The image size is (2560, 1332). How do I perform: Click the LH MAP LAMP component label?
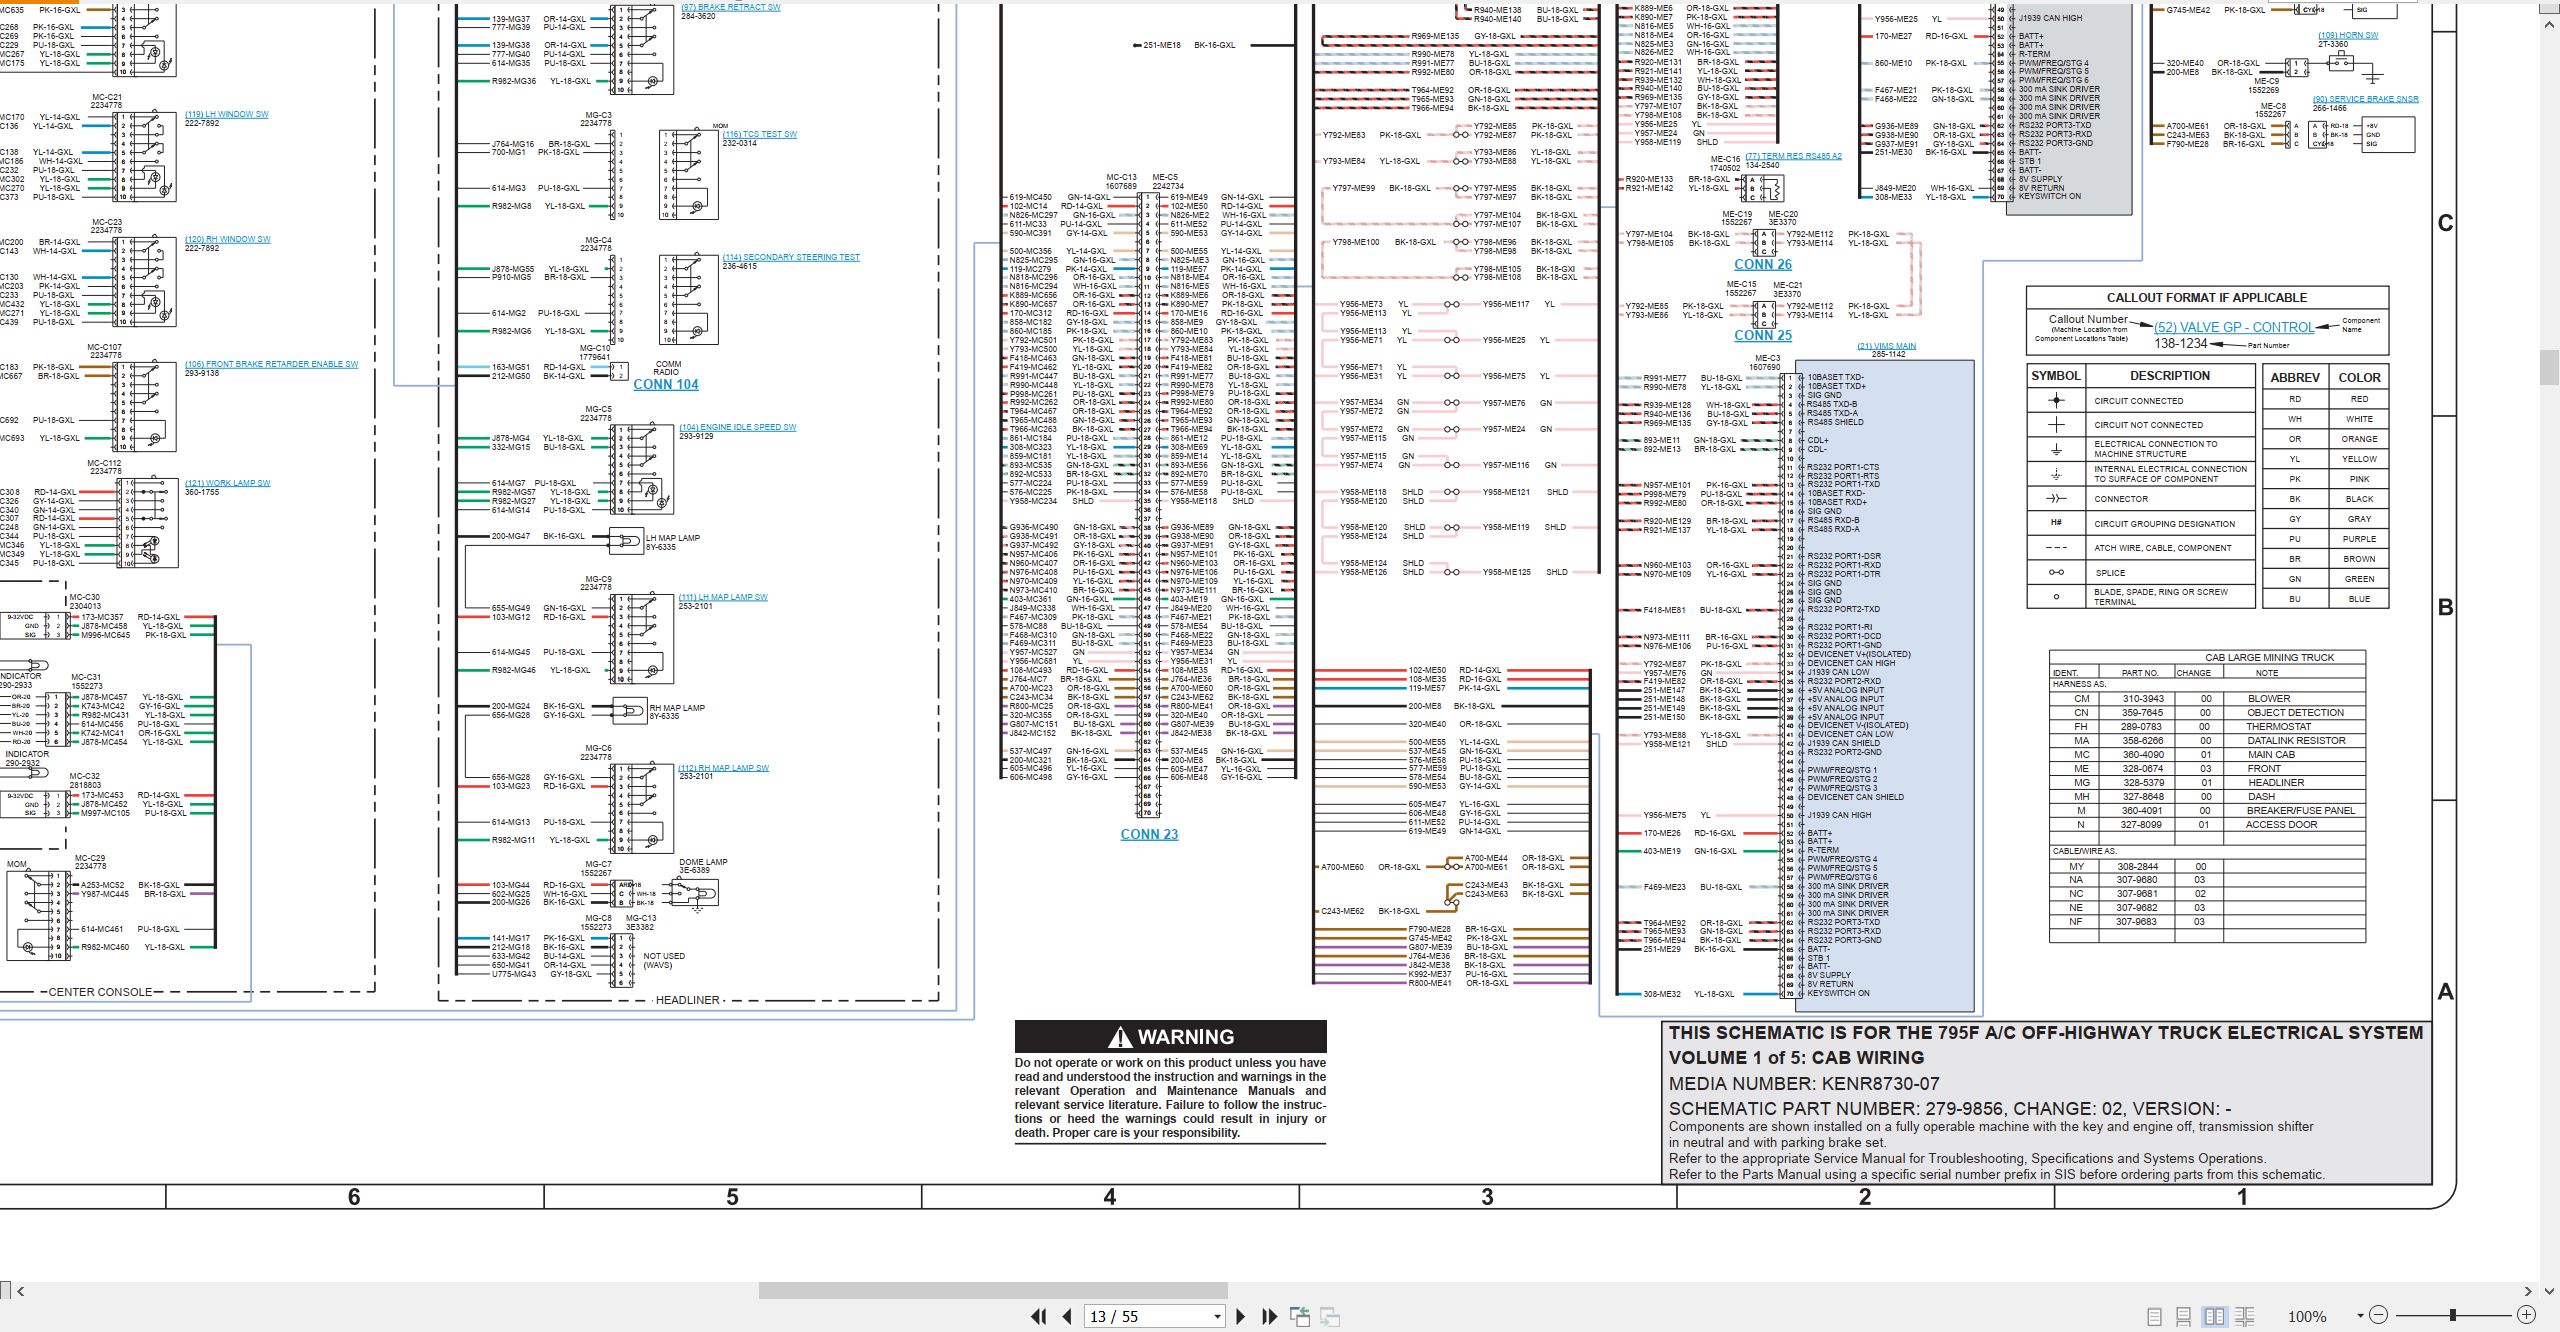click(x=672, y=538)
